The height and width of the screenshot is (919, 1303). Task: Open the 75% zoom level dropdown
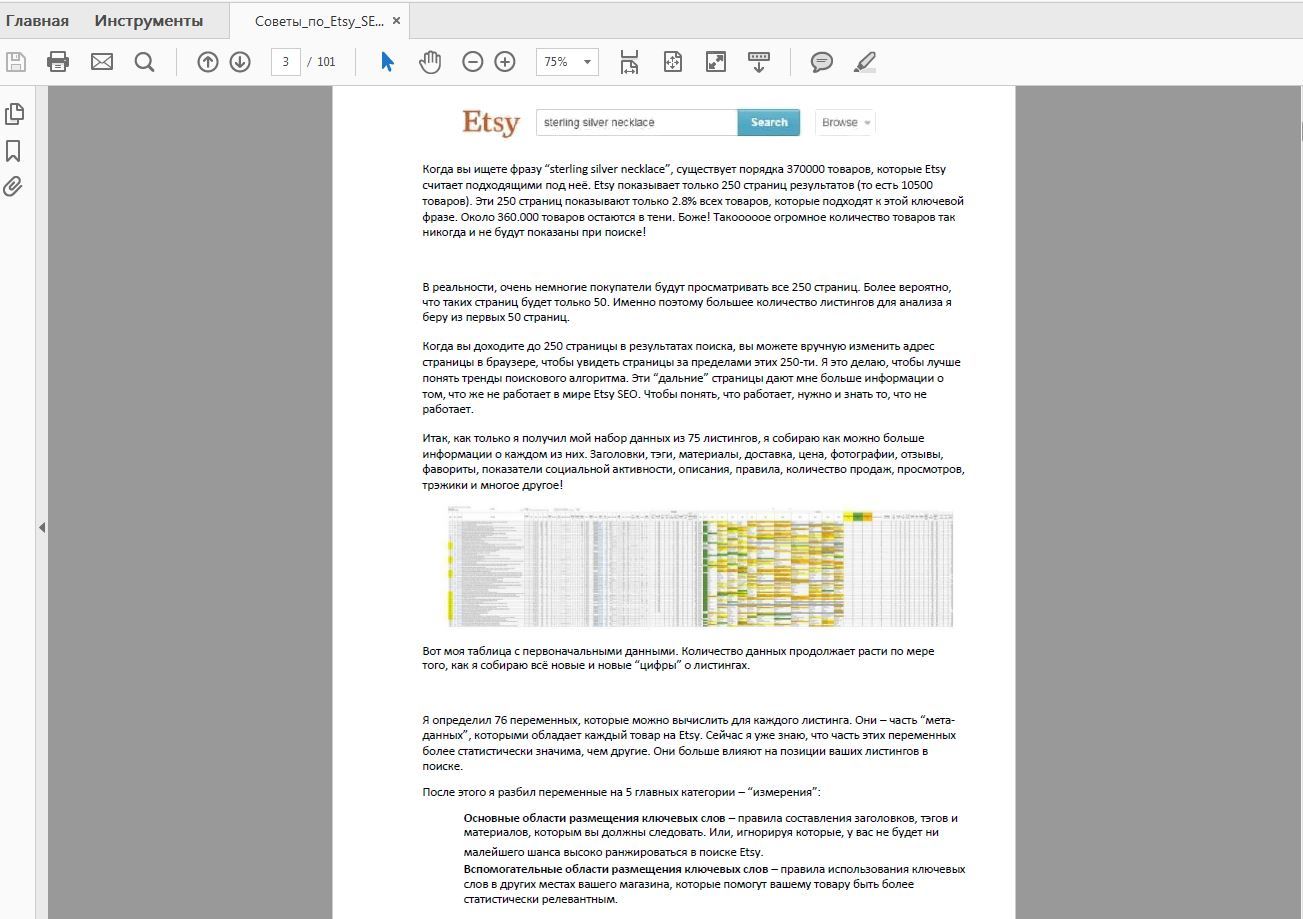click(x=567, y=62)
